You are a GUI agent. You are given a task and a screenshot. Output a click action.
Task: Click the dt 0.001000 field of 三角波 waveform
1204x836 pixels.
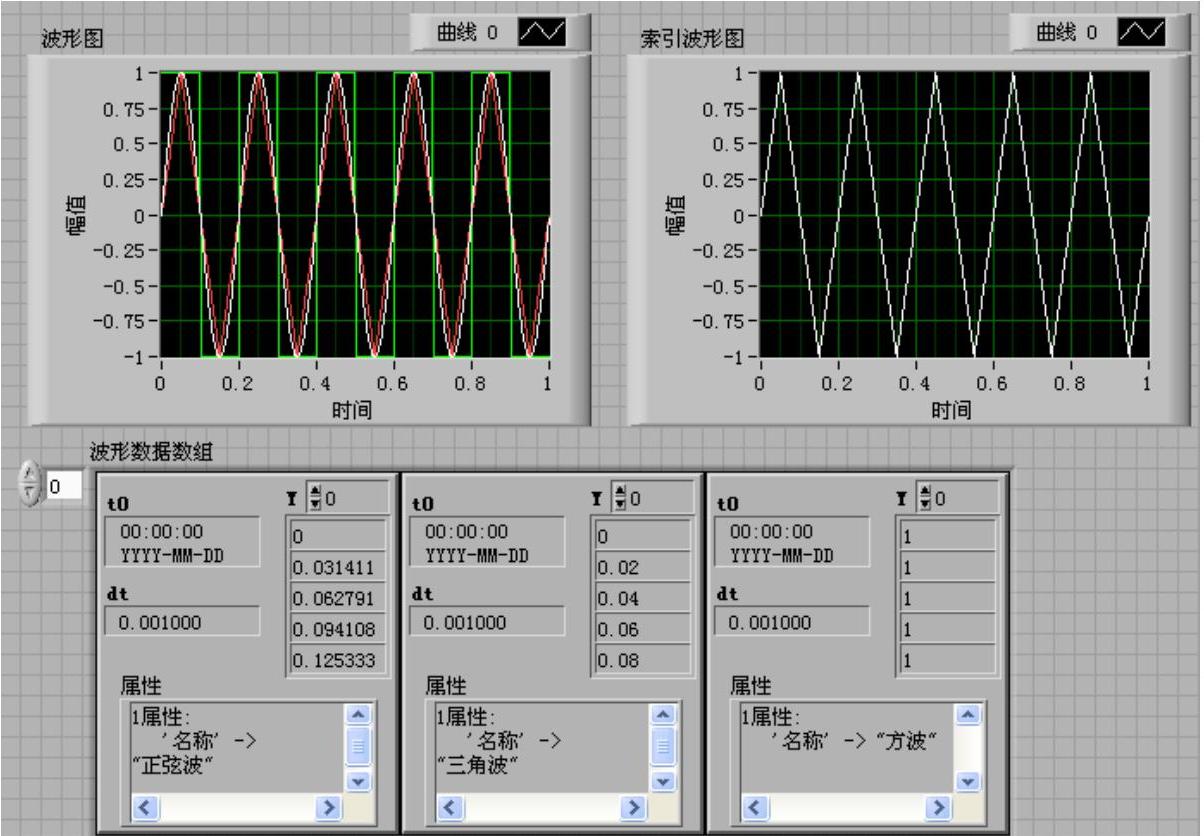pos(488,622)
